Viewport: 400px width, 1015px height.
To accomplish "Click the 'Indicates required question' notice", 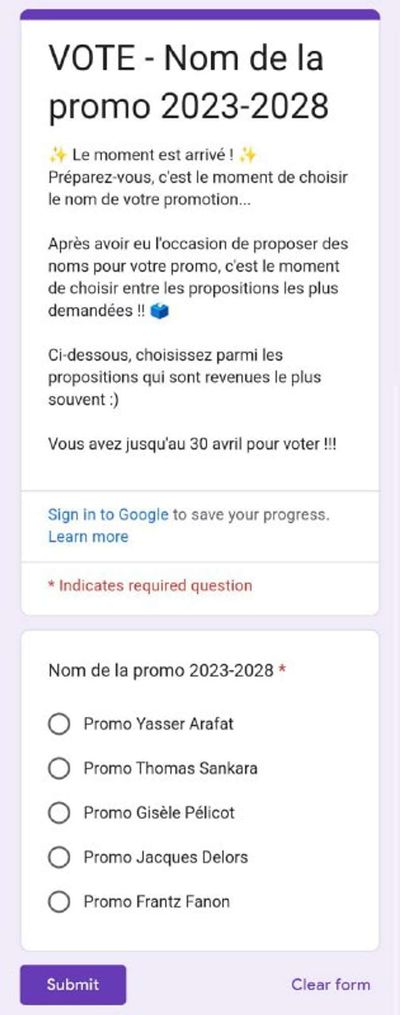I will click(150, 586).
